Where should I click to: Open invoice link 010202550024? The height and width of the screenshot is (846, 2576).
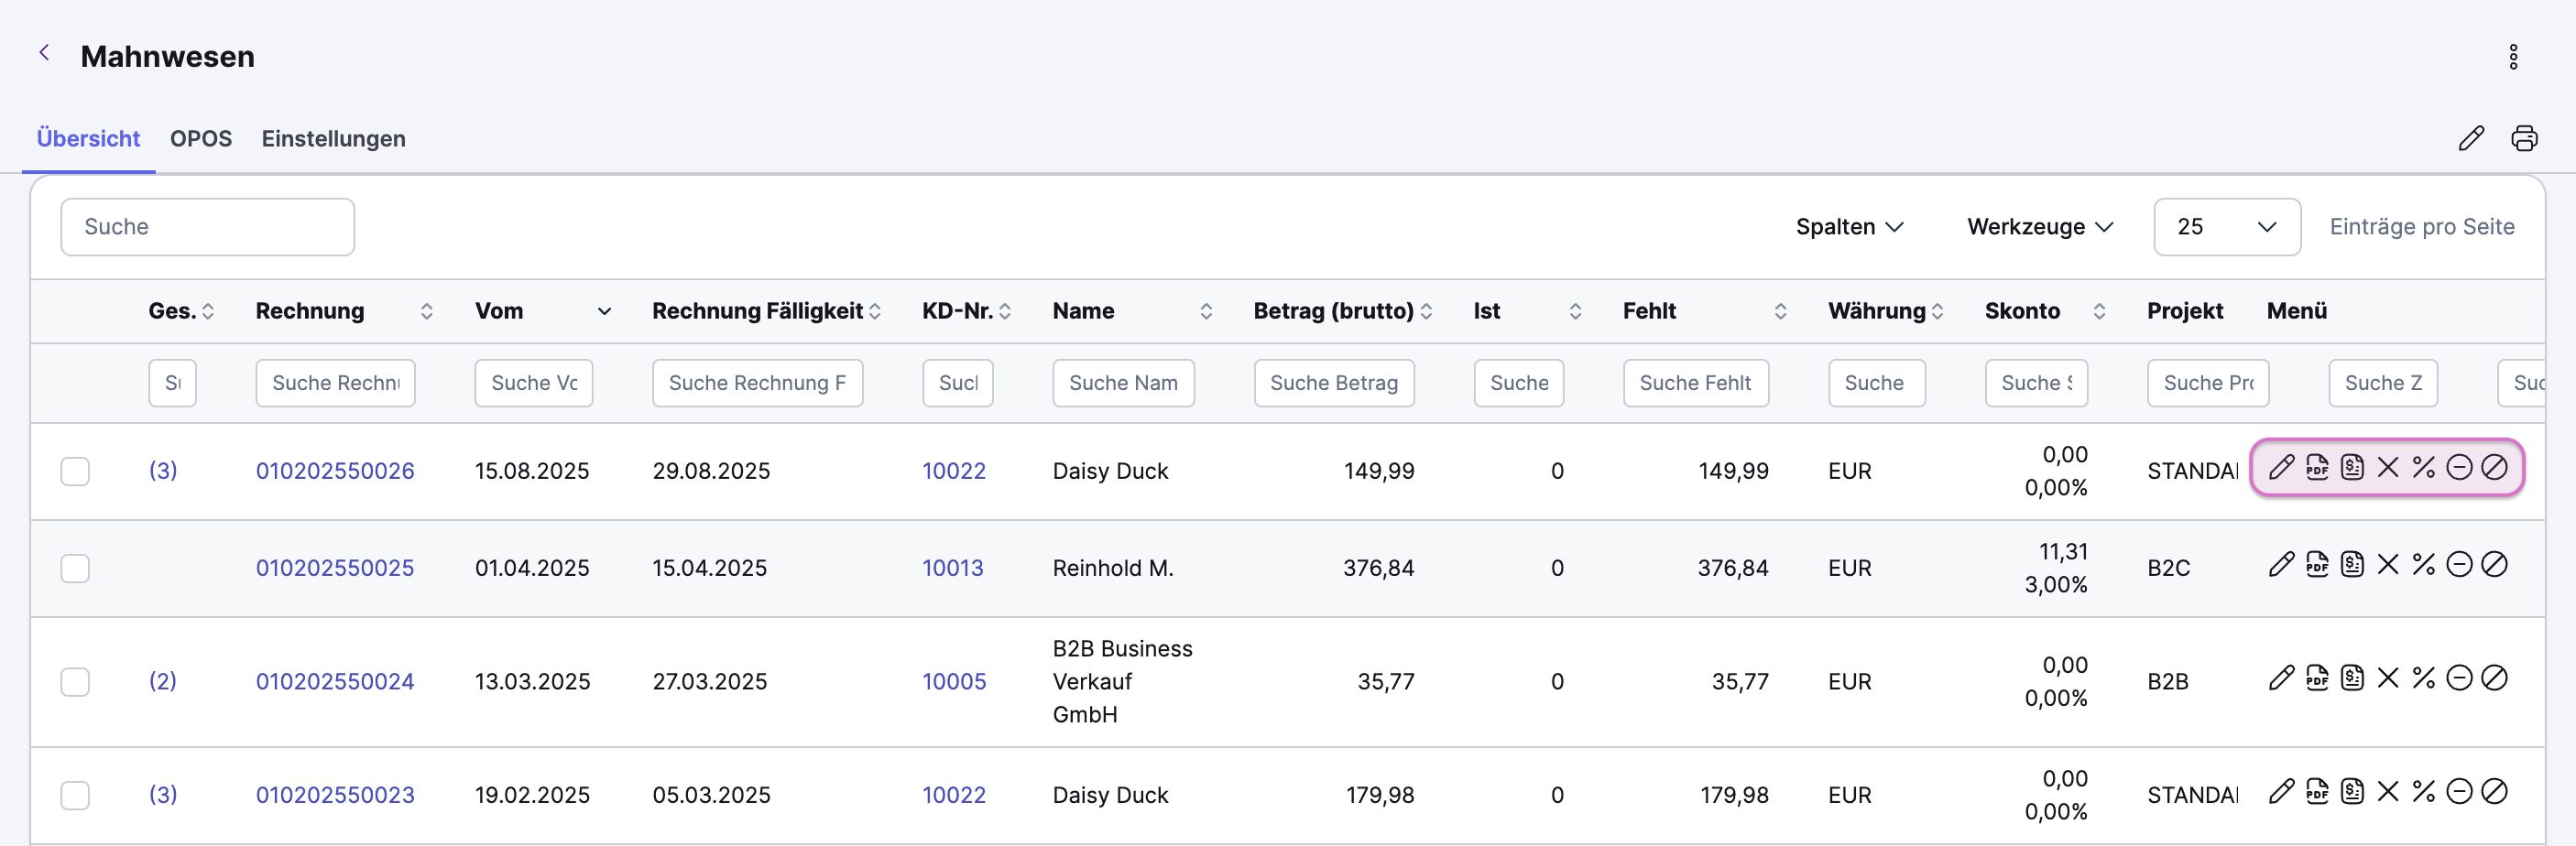pyautogui.click(x=335, y=682)
